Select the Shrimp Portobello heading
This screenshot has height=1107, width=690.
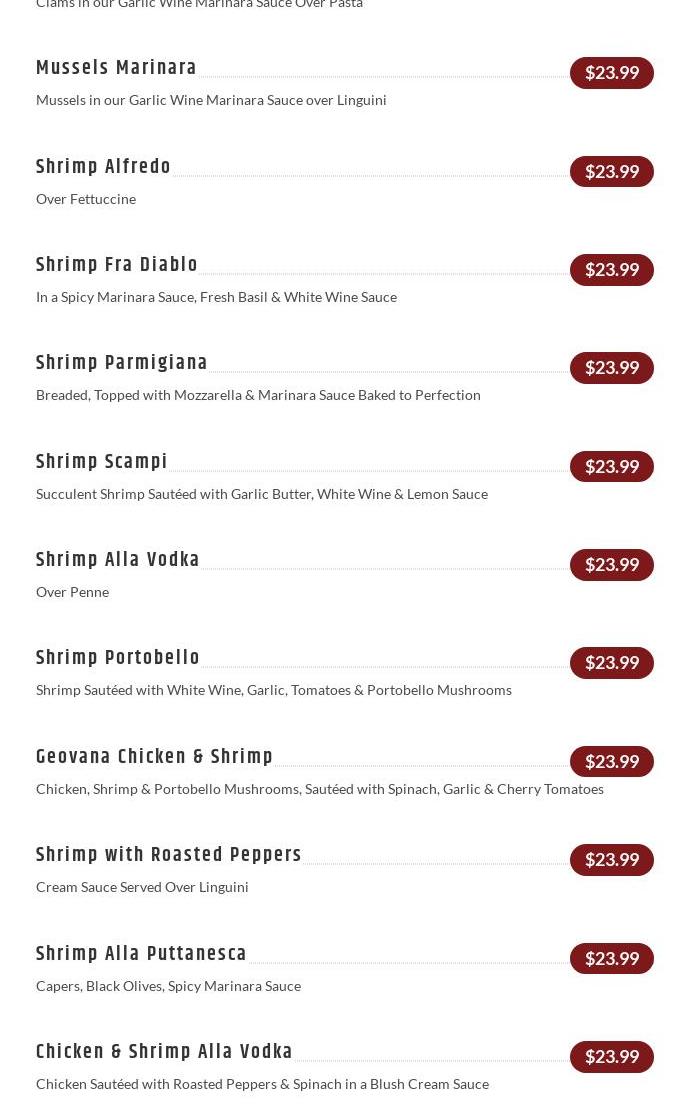pyautogui.click(x=117, y=658)
